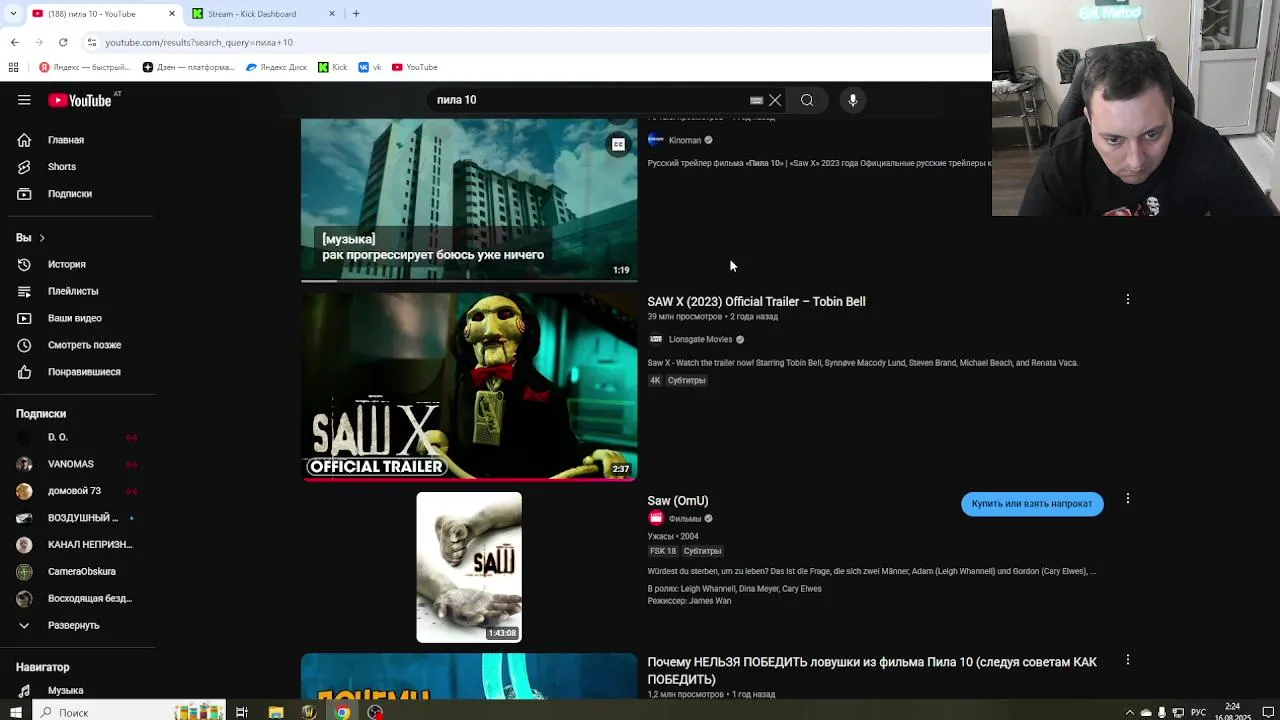Open История watch history
This screenshot has height=720, width=1280.
[67, 264]
